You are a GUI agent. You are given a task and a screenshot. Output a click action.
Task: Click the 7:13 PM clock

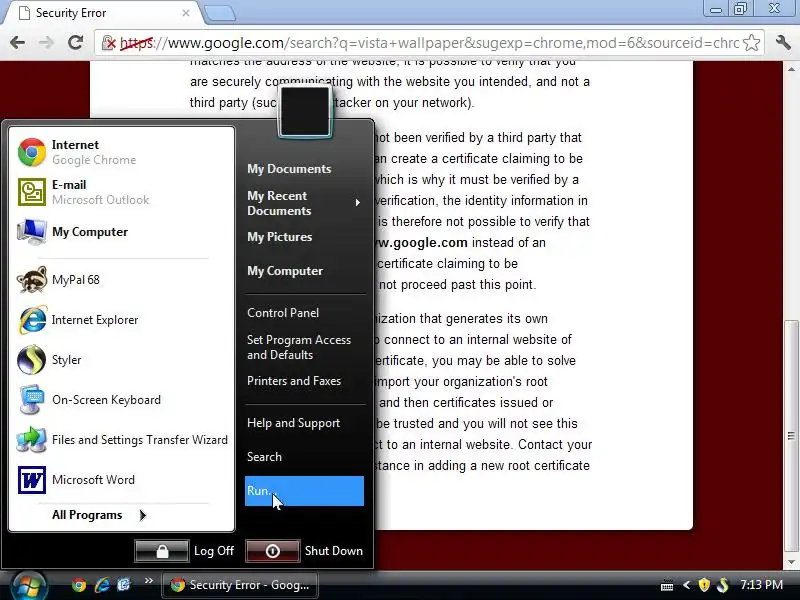pos(761,585)
